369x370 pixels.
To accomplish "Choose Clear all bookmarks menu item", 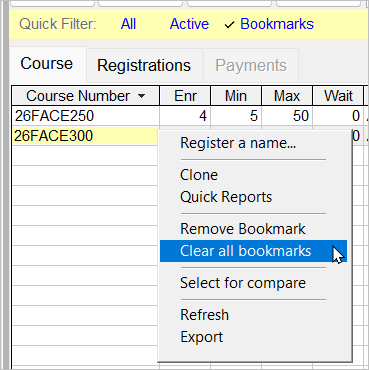I will [x=253, y=251].
